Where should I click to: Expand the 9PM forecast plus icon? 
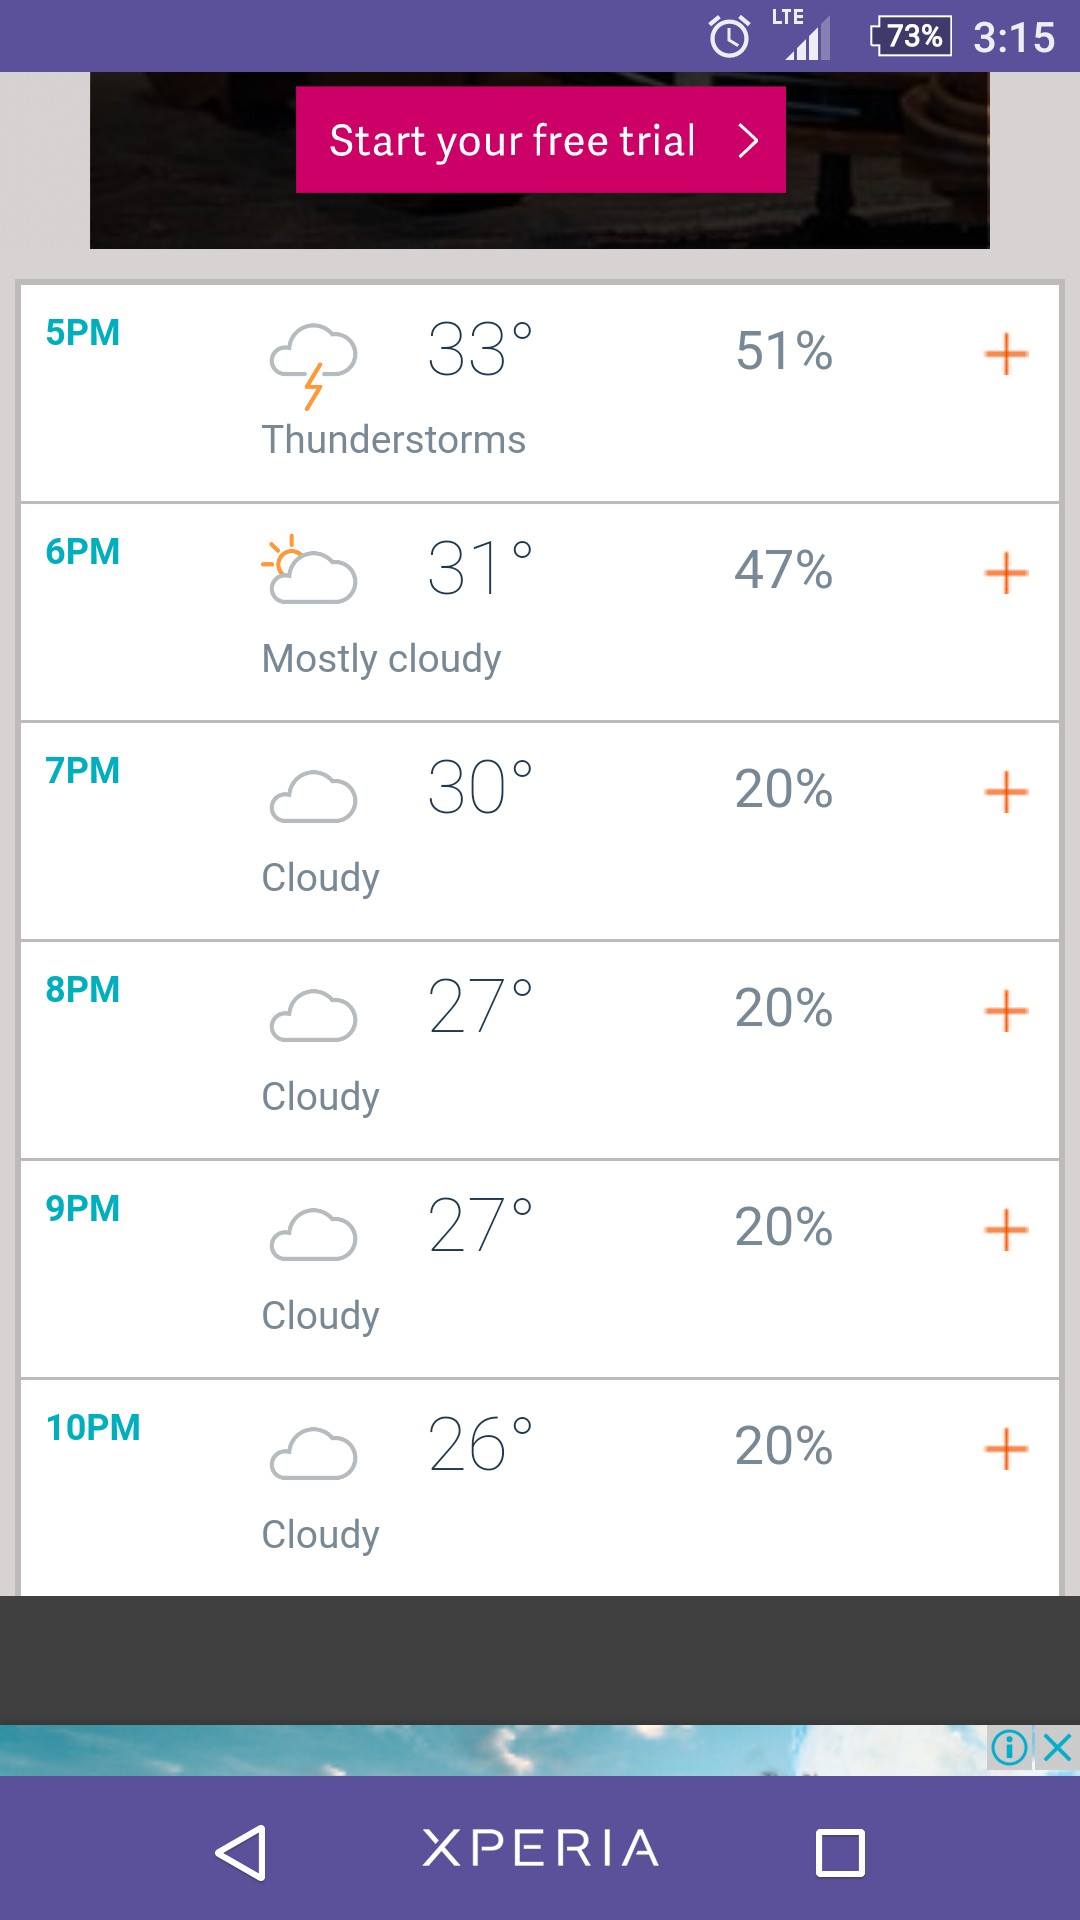pos(1006,1230)
